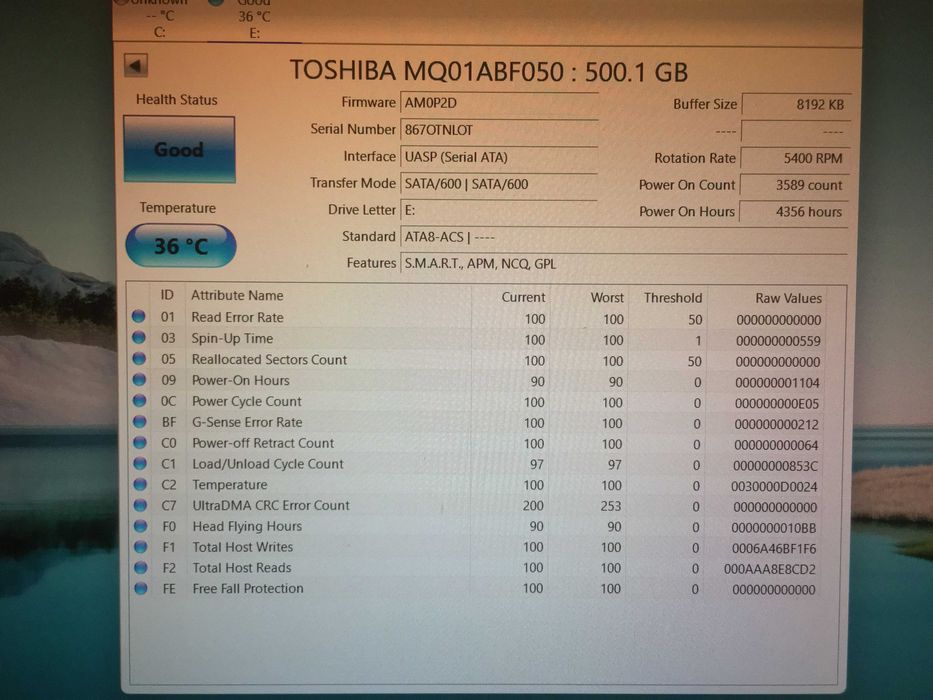Click the status dot for Load/Unload Cycle Count
The width and height of the screenshot is (933, 700).
[x=140, y=463]
